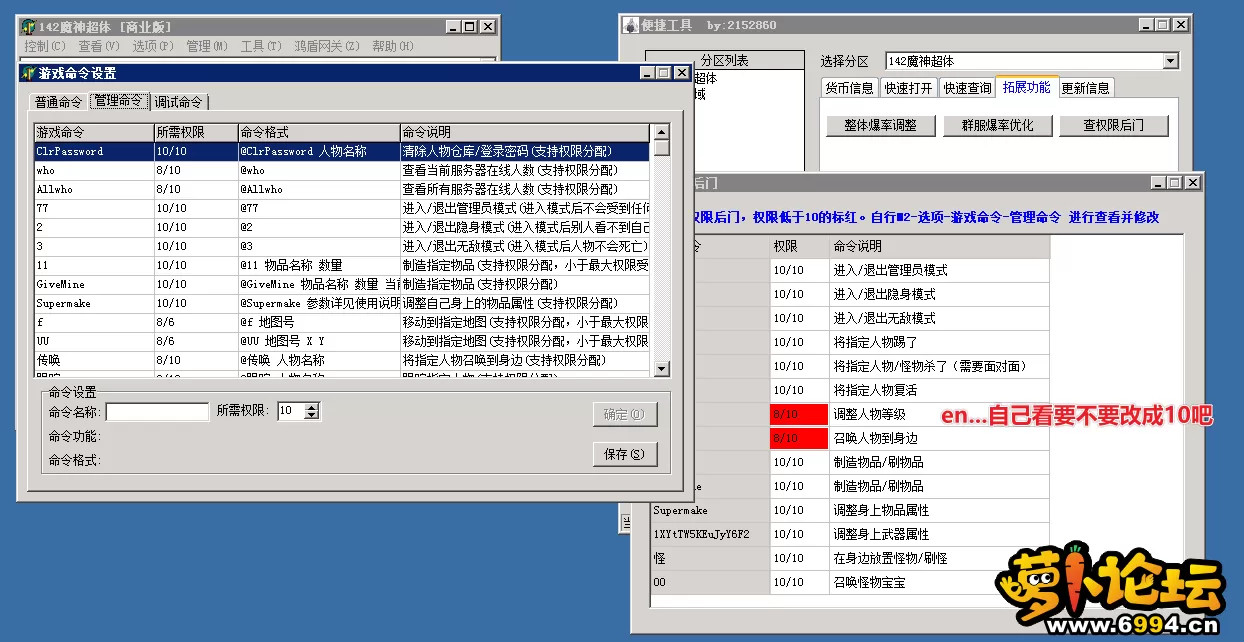Maximize the 便捷工具 window
This screenshot has width=1244, height=642.
click(x=1163, y=25)
